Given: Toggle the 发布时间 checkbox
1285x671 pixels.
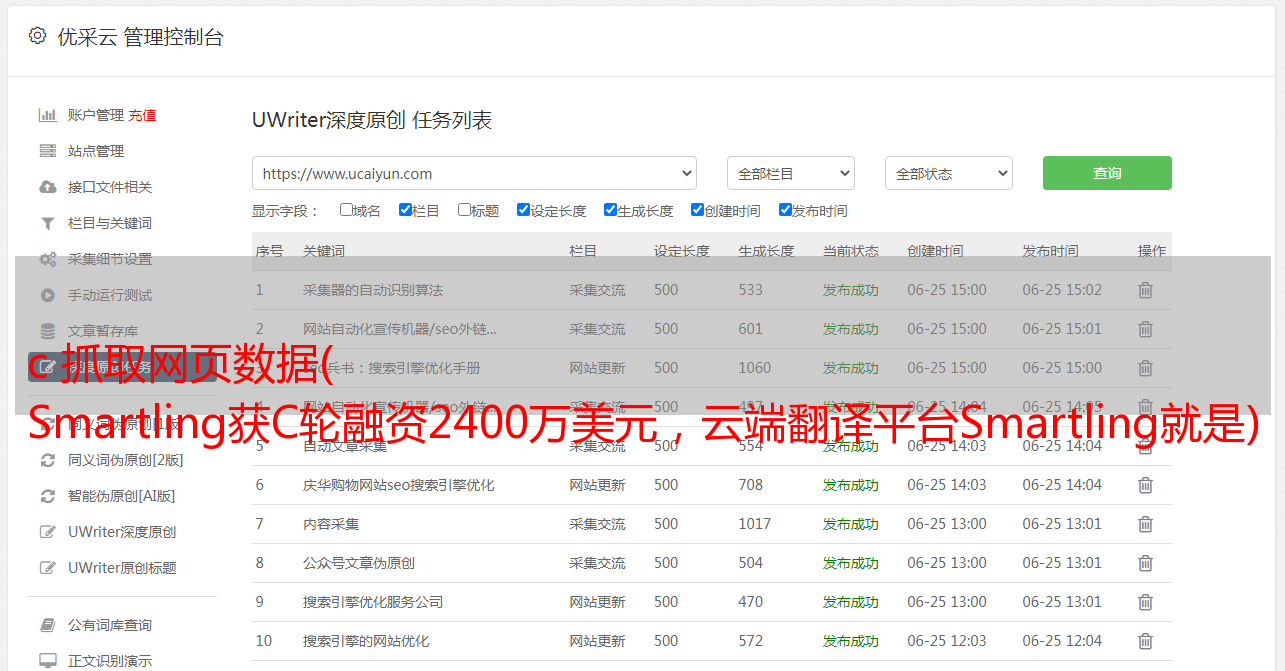Looking at the screenshot, I should tap(785, 210).
